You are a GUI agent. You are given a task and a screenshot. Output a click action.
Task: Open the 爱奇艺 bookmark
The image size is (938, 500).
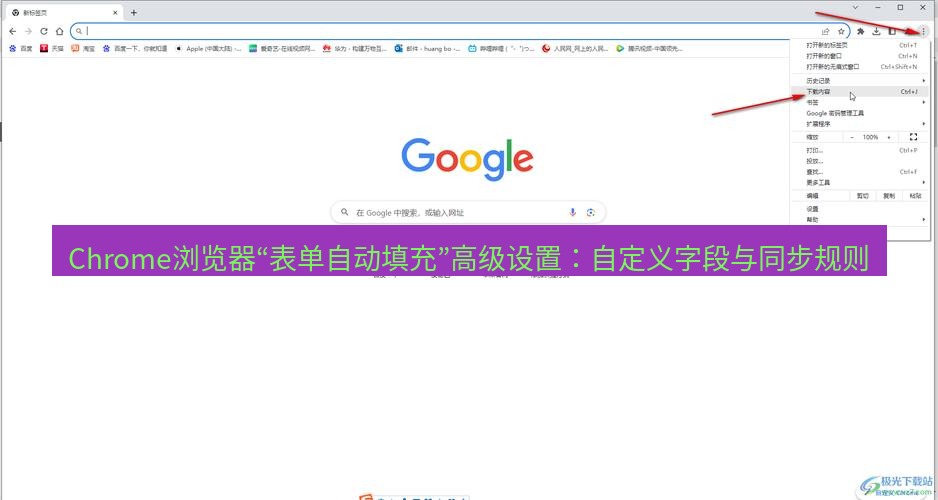click(282, 48)
